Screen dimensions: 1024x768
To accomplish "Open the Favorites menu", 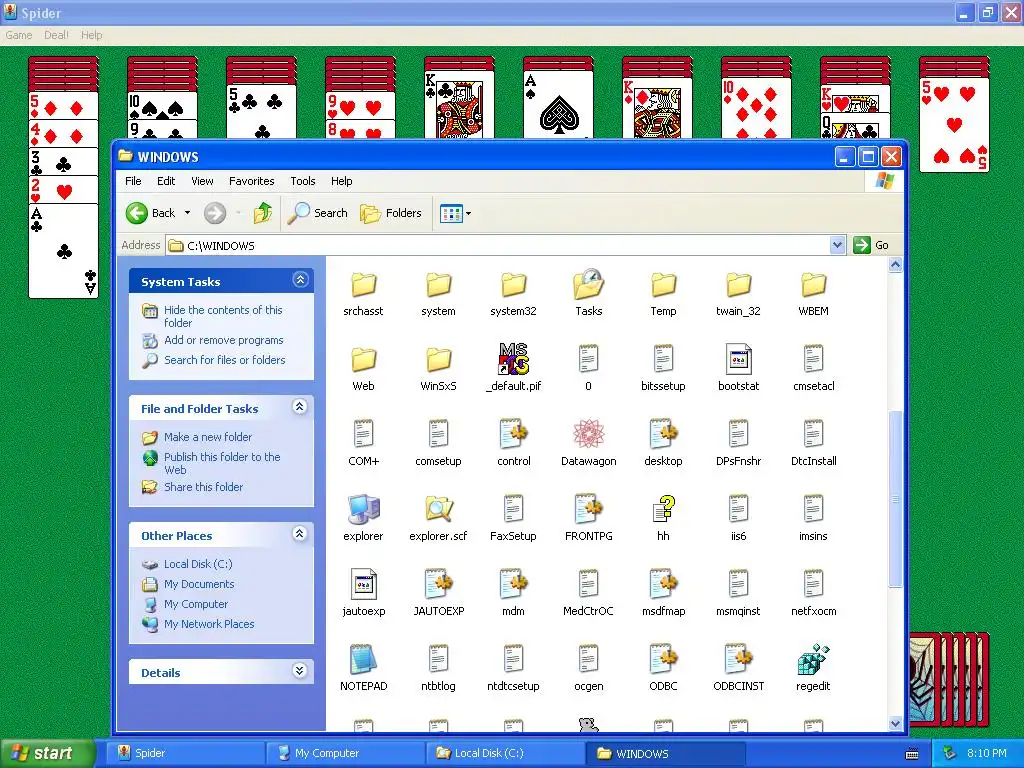I will [x=251, y=181].
